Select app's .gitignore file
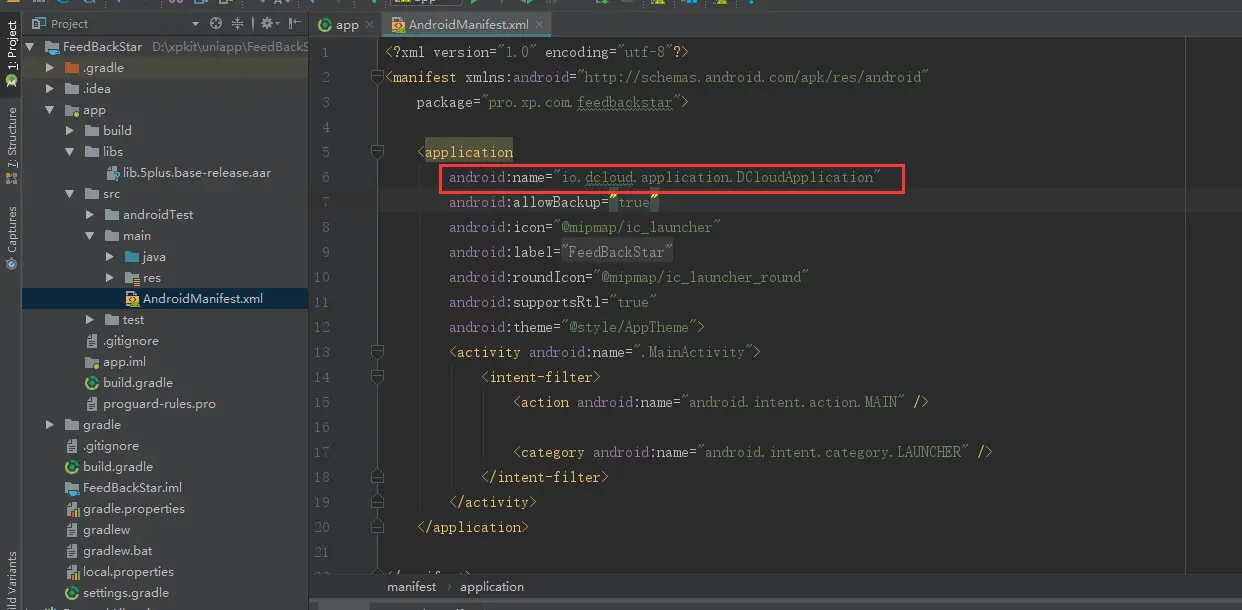The image size is (1242, 610). pos(130,341)
